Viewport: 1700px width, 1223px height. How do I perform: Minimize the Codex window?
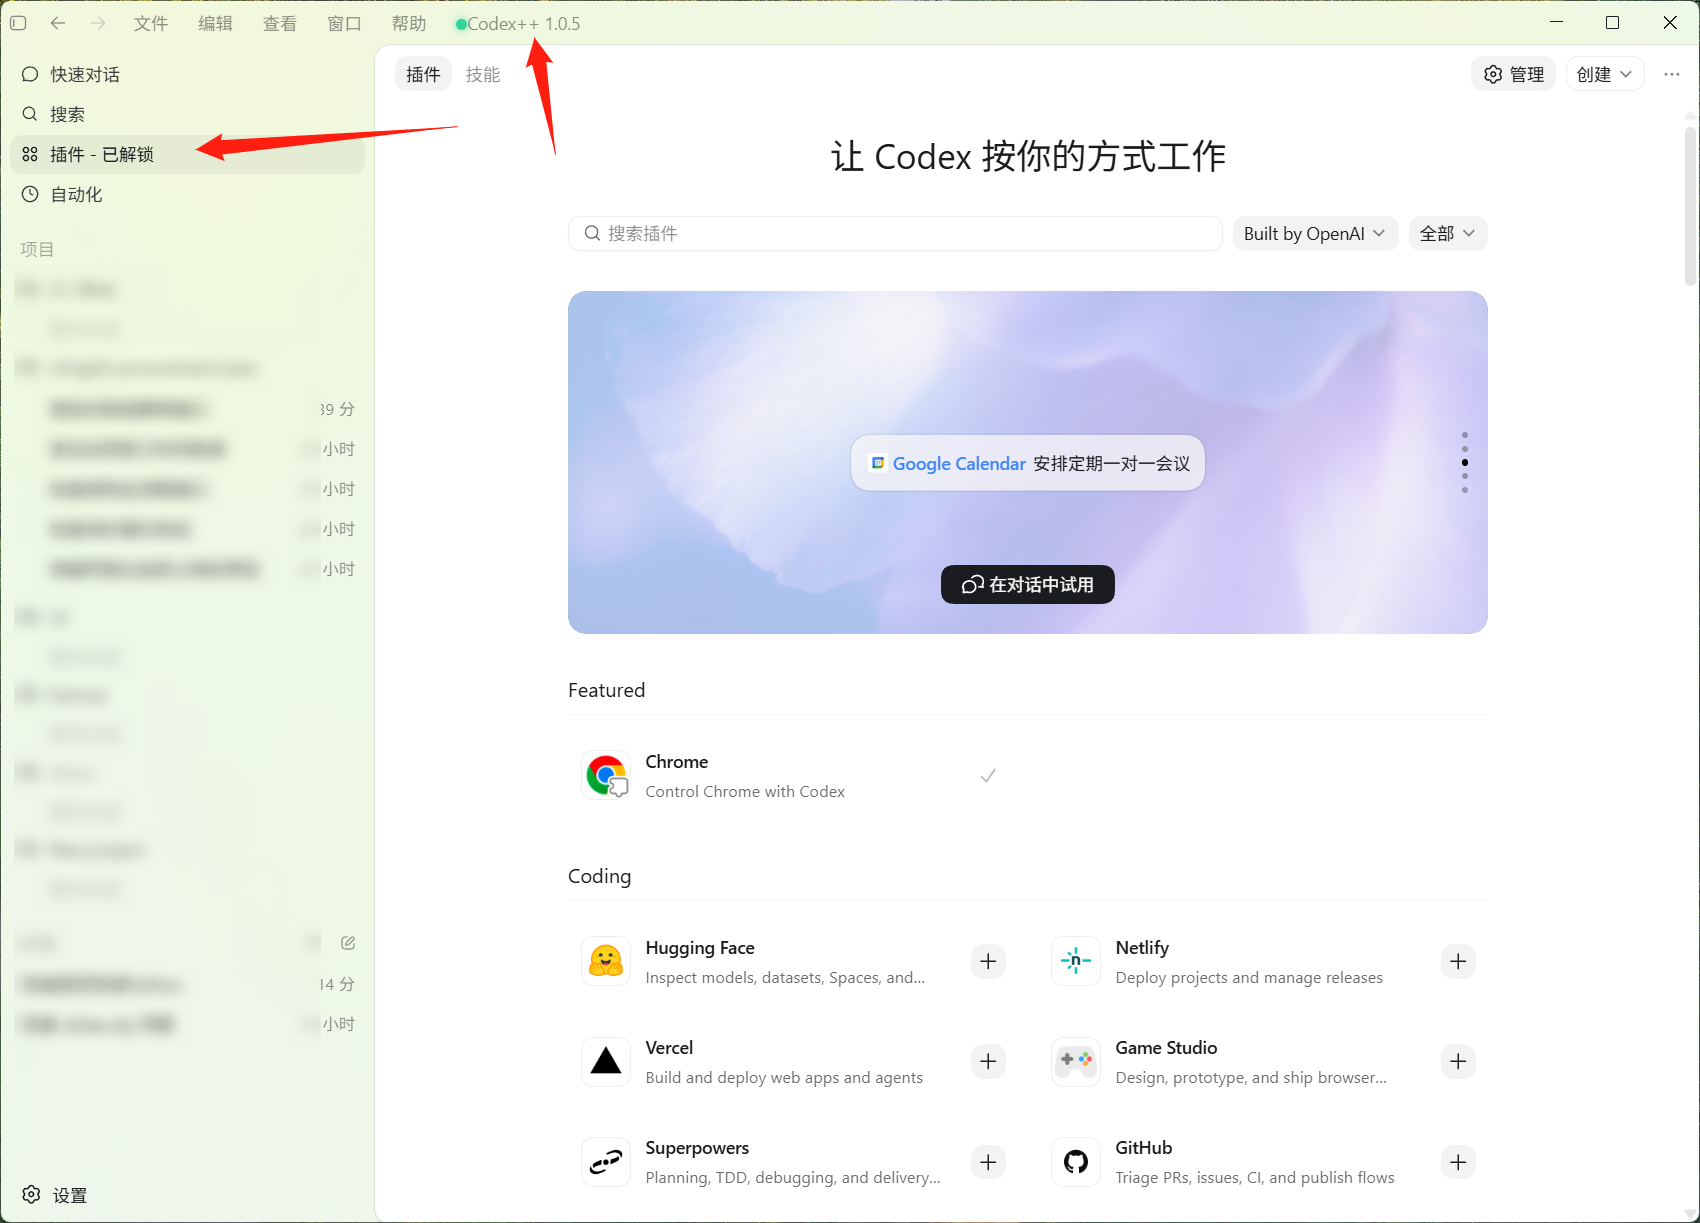click(1556, 22)
